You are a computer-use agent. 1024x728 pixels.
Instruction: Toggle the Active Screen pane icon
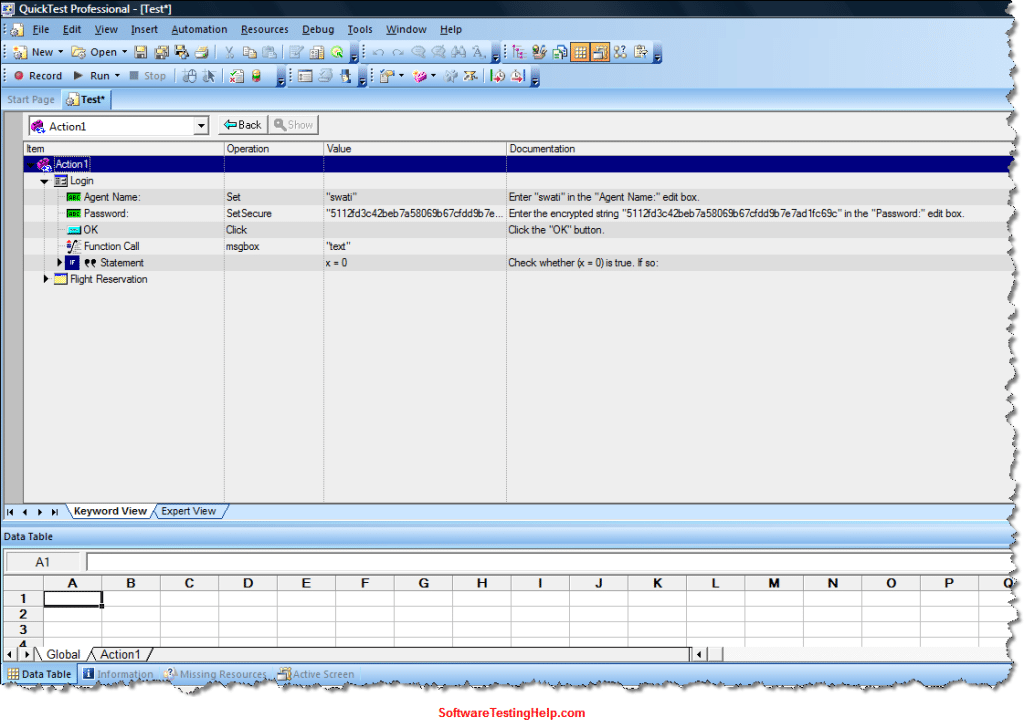[x=601, y=51]
